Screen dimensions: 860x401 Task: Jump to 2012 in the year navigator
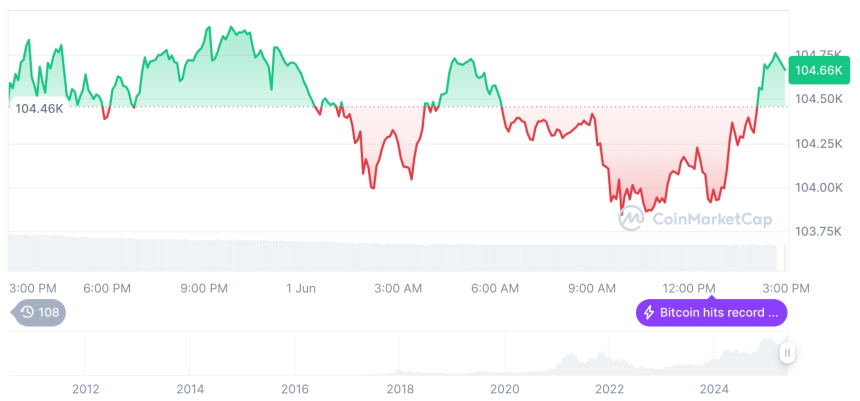coord(85,388)
